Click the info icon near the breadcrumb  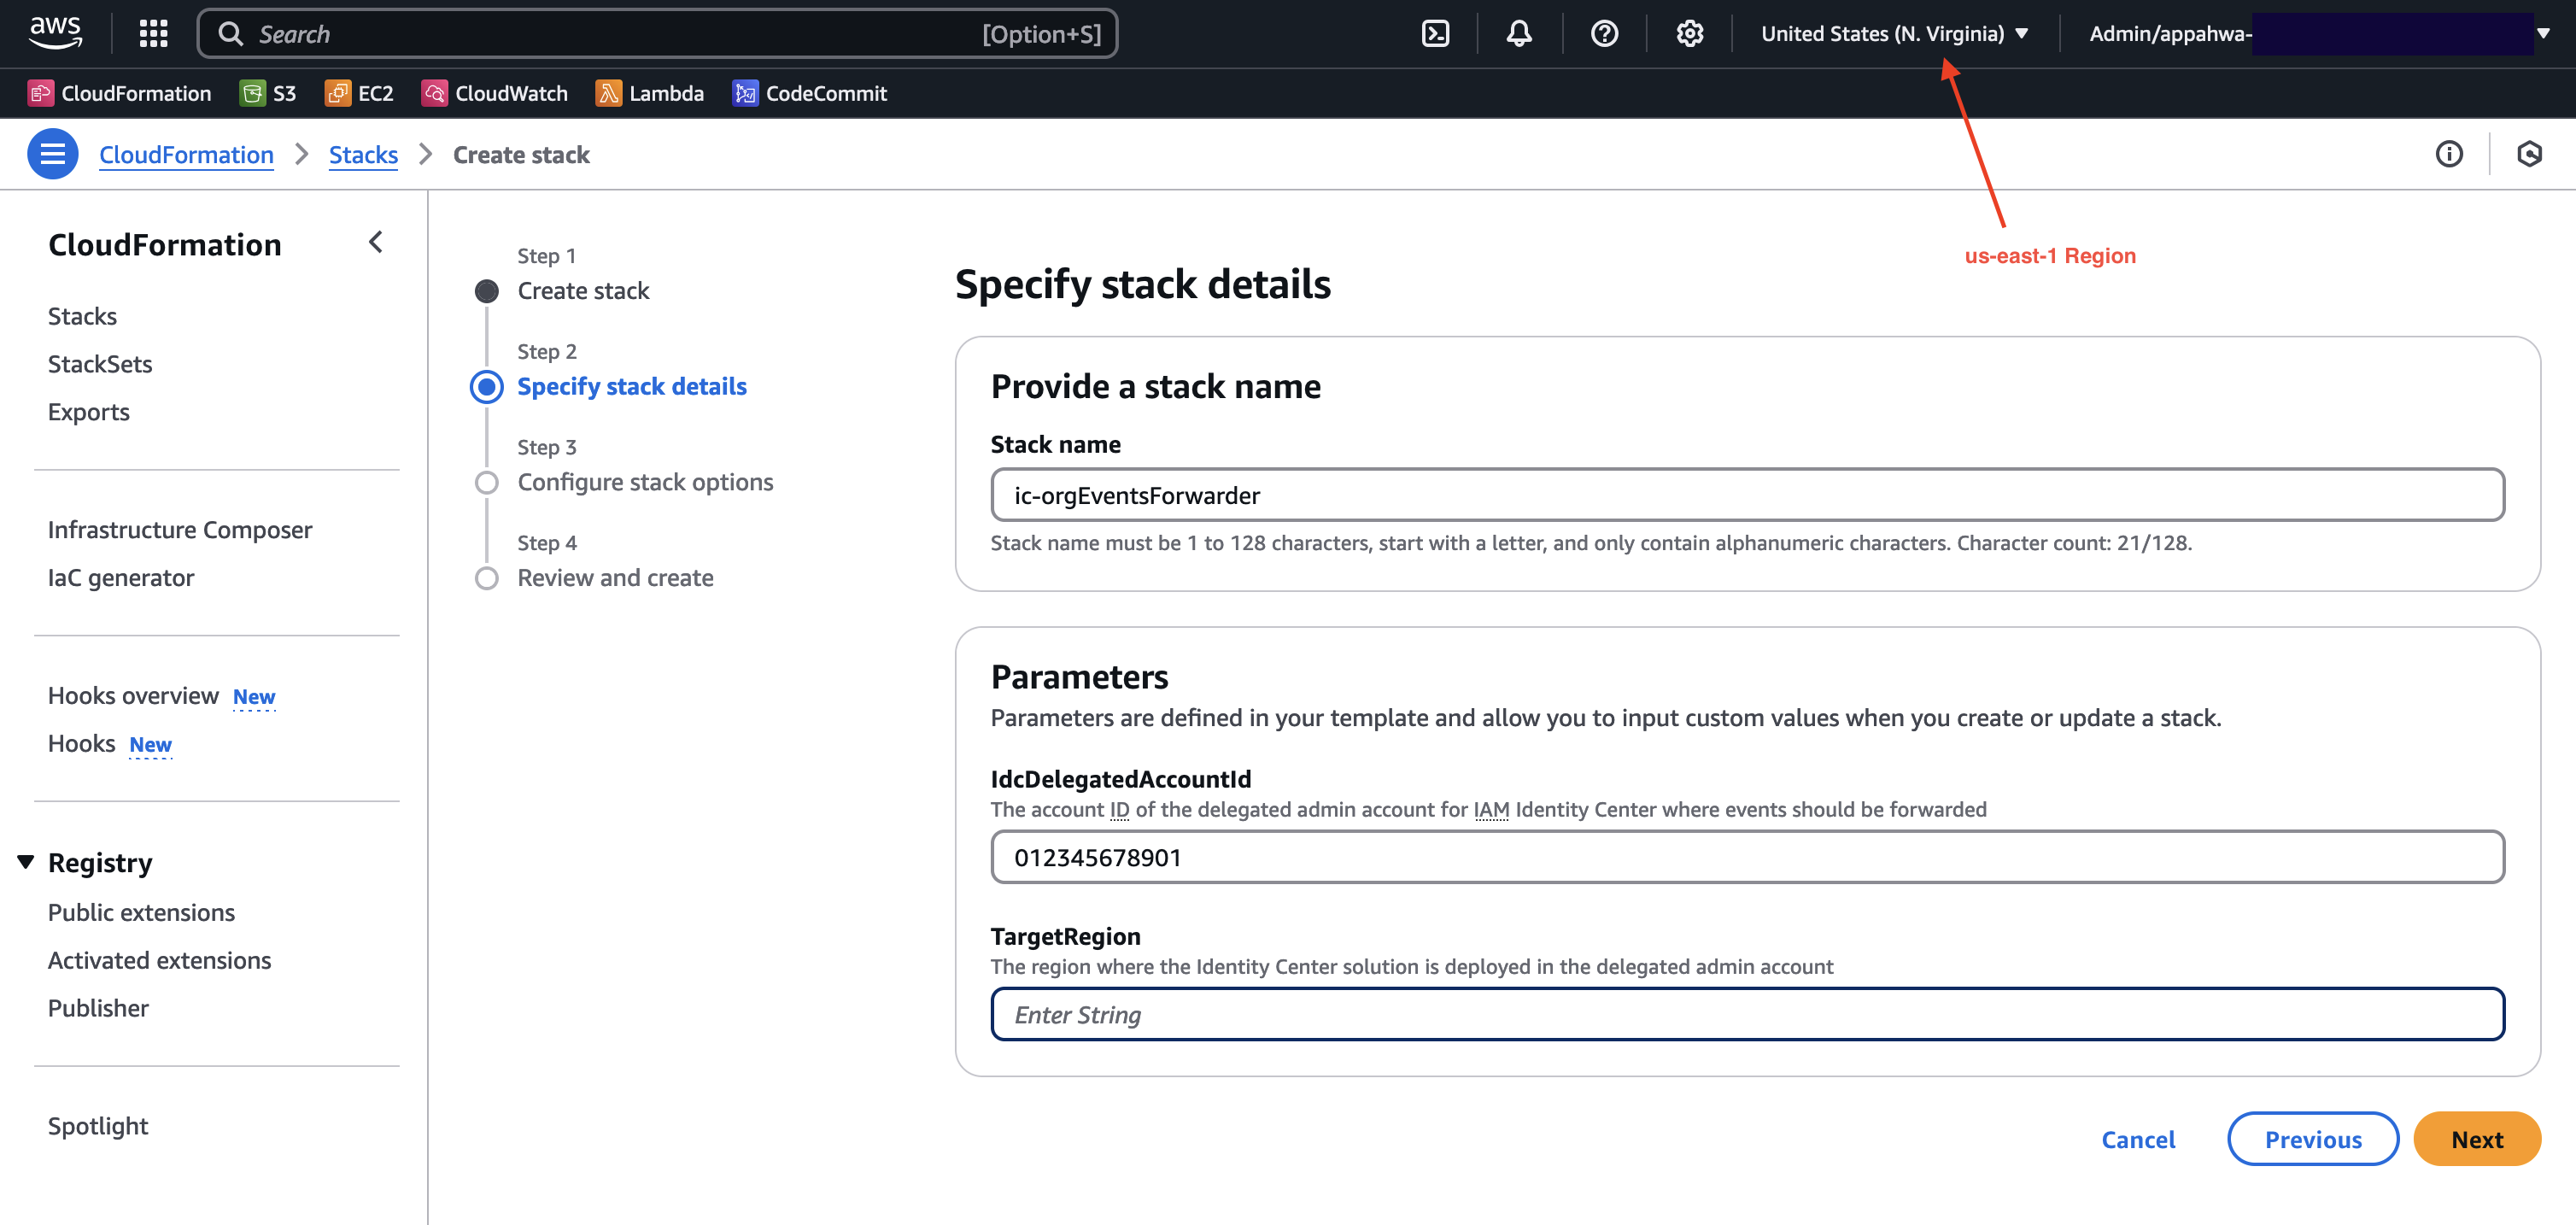click(x=2449, y=153)
